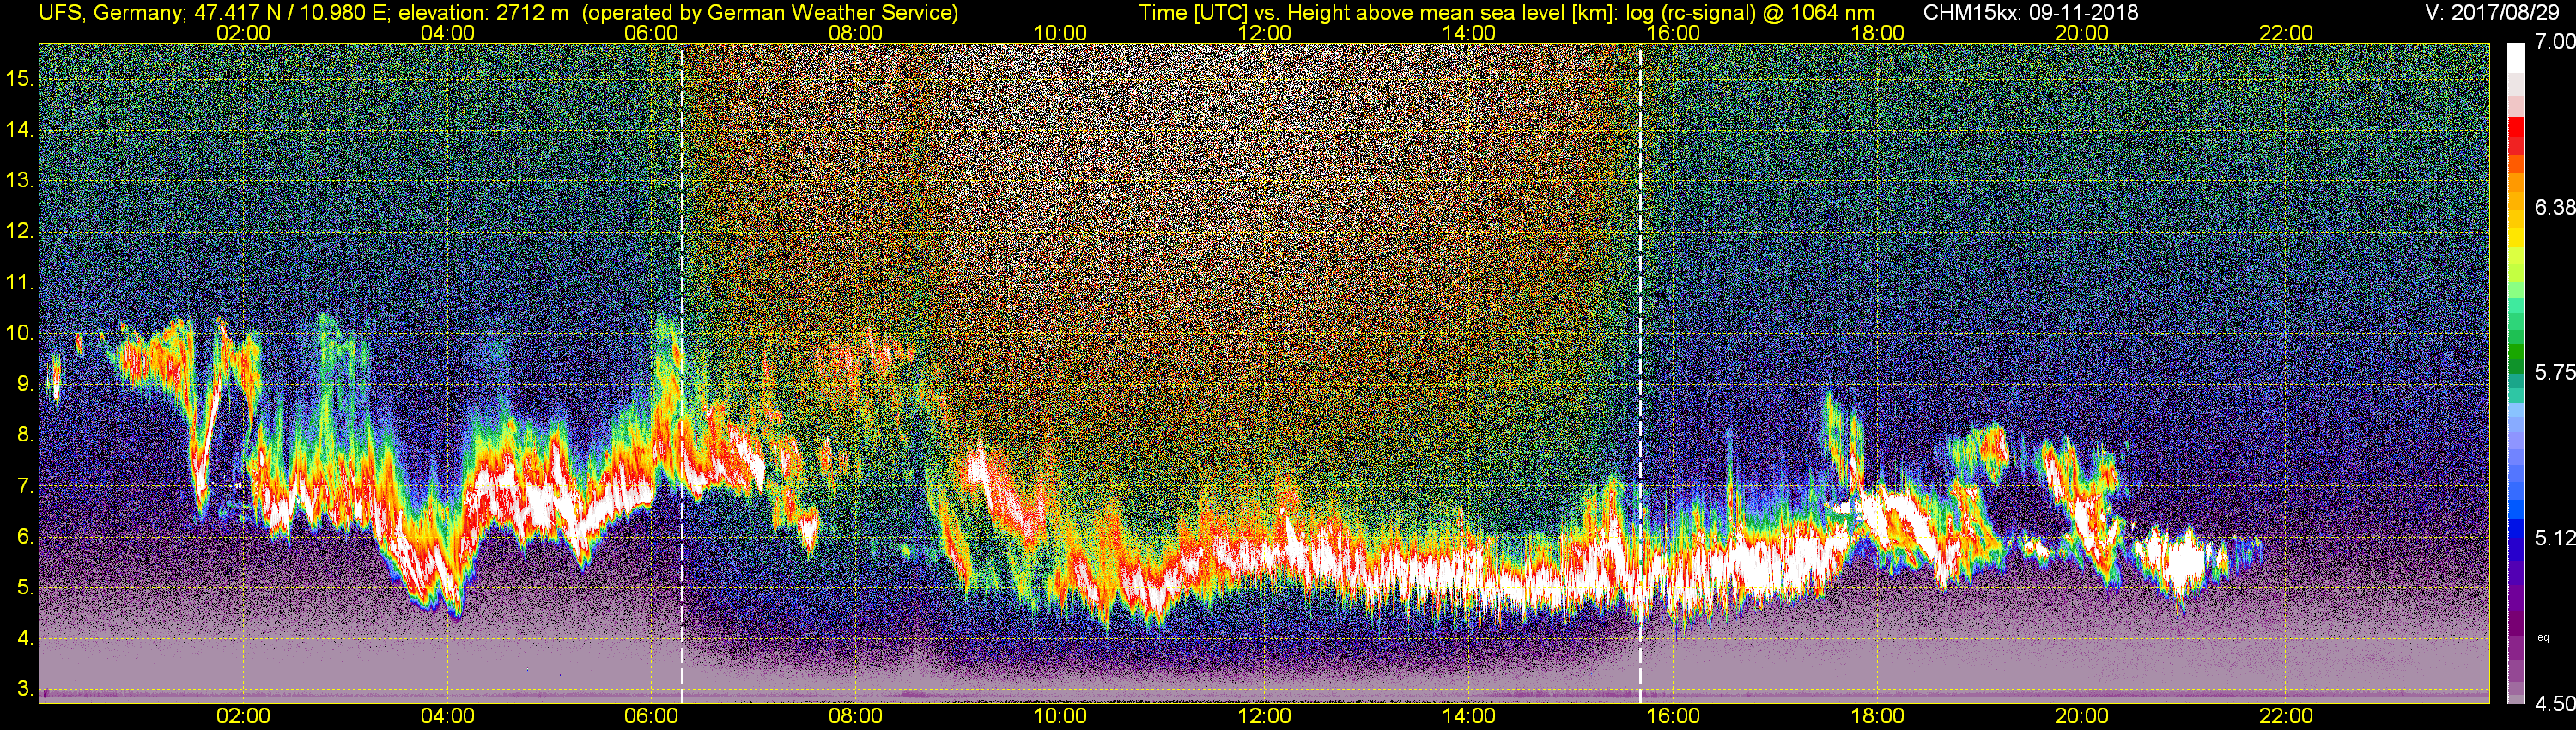Click the '10.' height axis label

[x=20, y=333]
